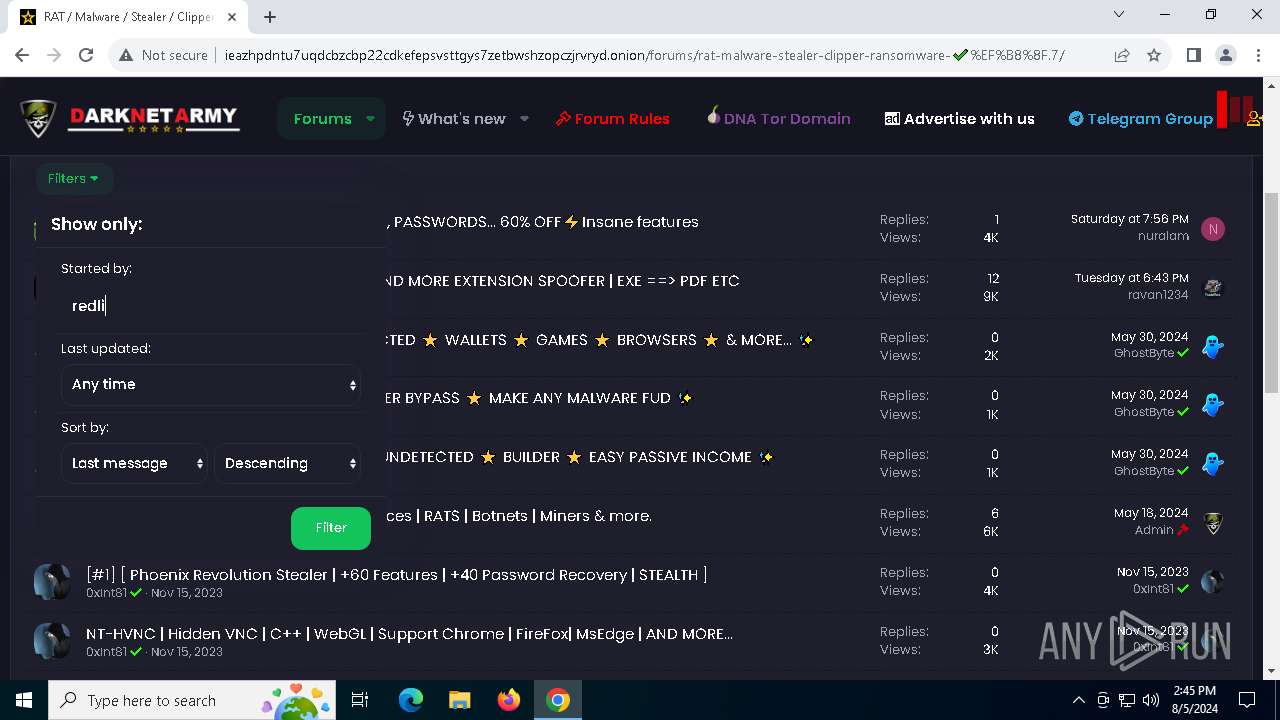Screen dimensions: 1280x720
Task: Open the Telegram Group link
Action: pyautogui.click(x=1141, y=118)
